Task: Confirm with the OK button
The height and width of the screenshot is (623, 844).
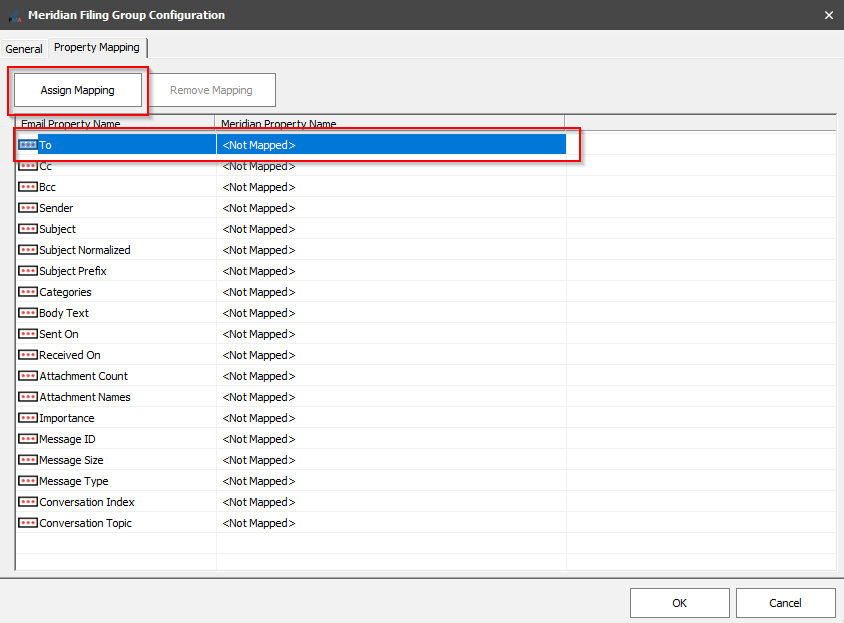Action: point(679,603)
